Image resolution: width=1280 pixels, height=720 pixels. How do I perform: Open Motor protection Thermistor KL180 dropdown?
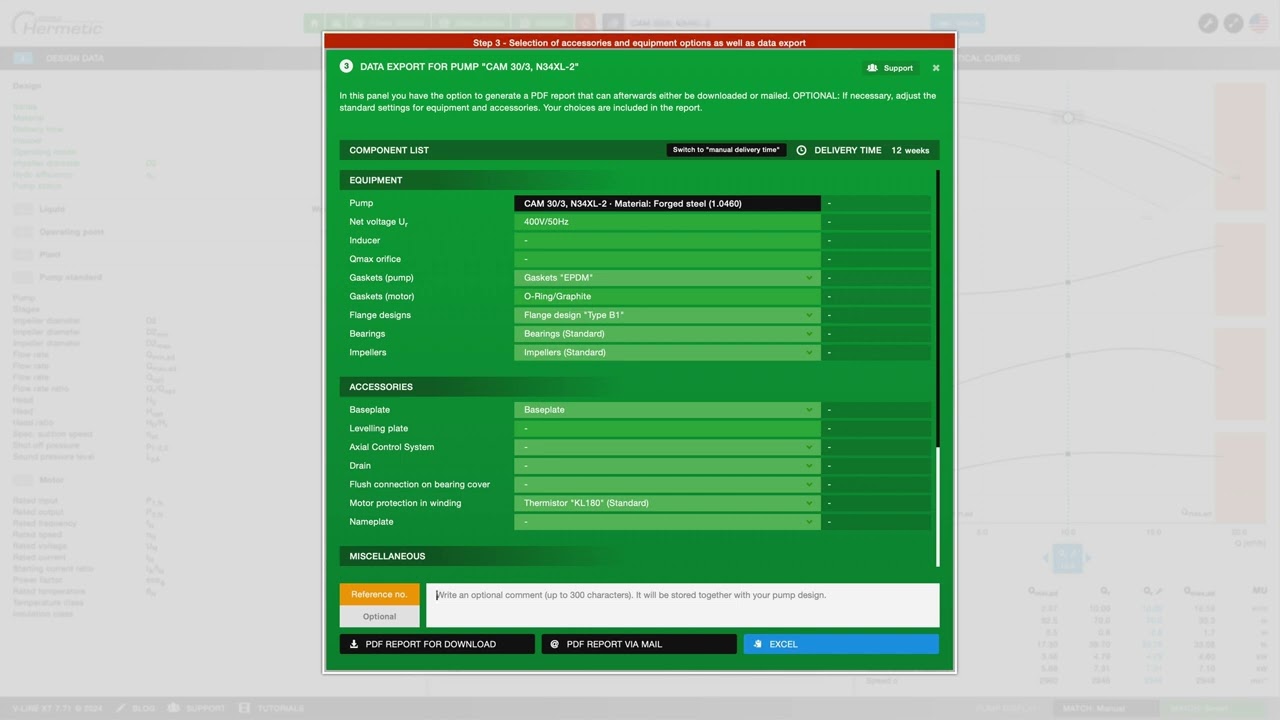tap(667, 503)
